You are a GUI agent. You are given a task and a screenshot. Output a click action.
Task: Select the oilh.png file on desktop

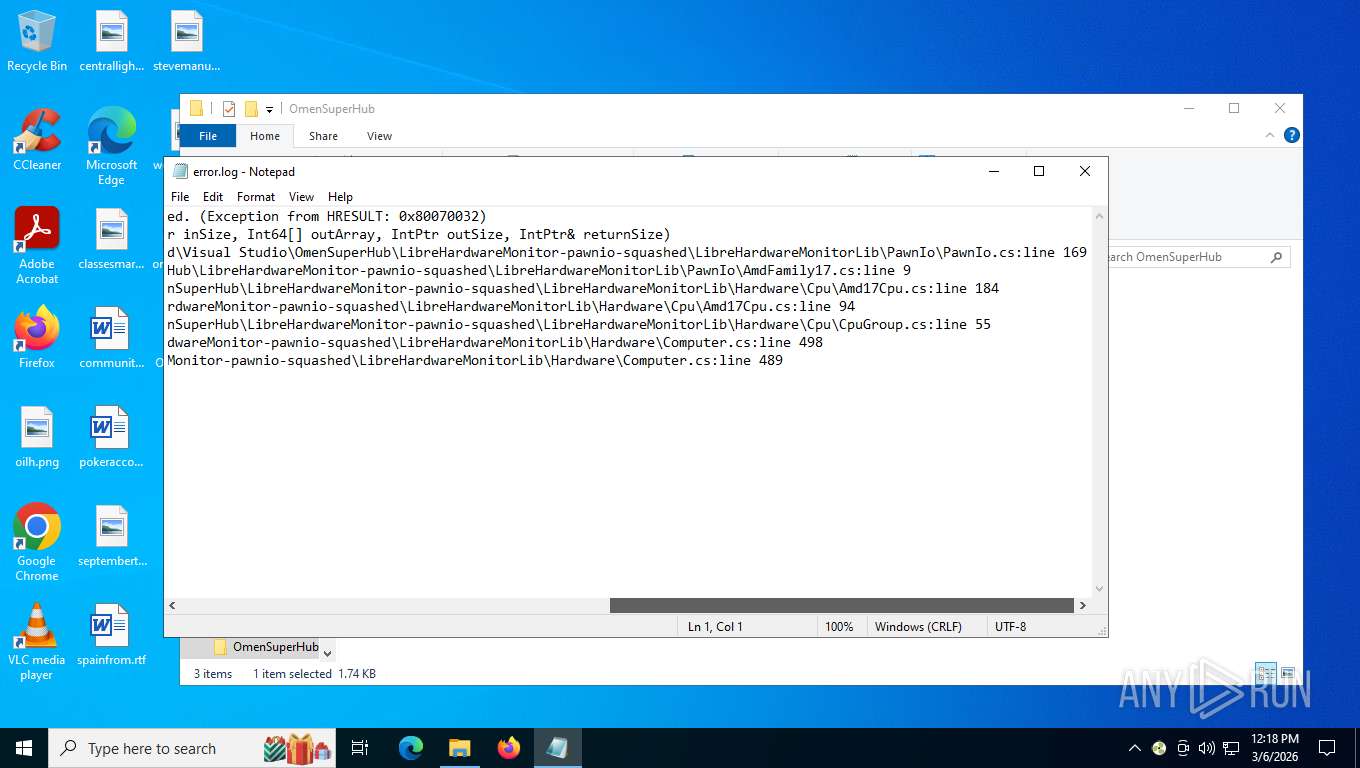pos(37,436)
